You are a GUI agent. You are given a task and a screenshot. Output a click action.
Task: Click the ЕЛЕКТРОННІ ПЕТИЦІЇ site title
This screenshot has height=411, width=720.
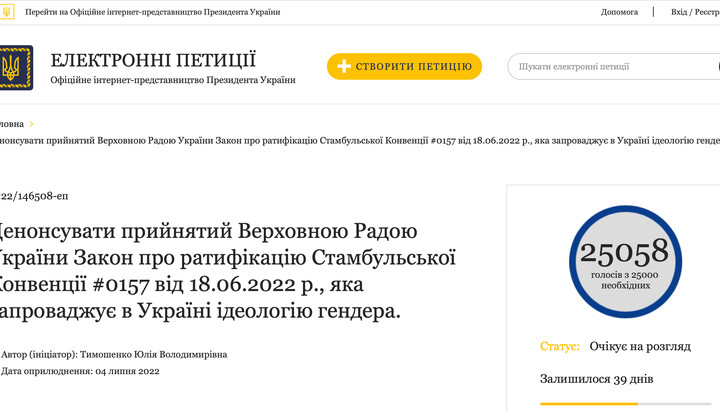(x=153, y=60)
